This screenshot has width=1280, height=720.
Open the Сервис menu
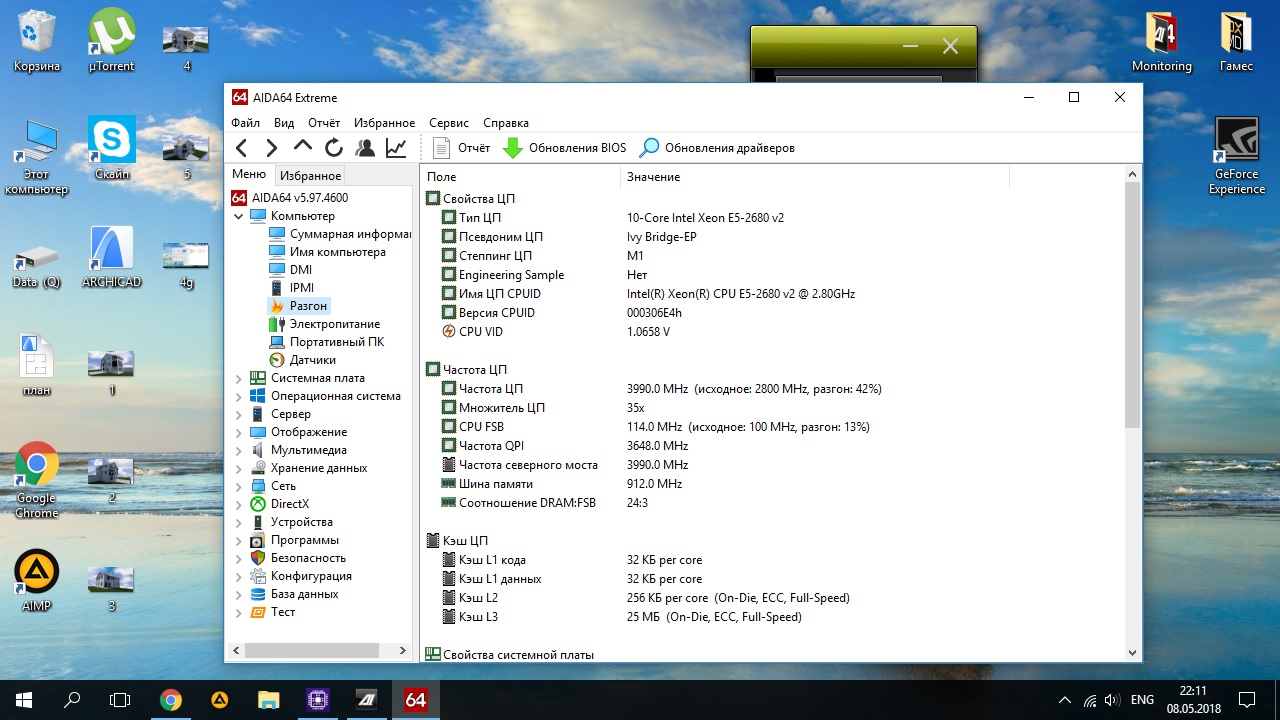(449, 123)
